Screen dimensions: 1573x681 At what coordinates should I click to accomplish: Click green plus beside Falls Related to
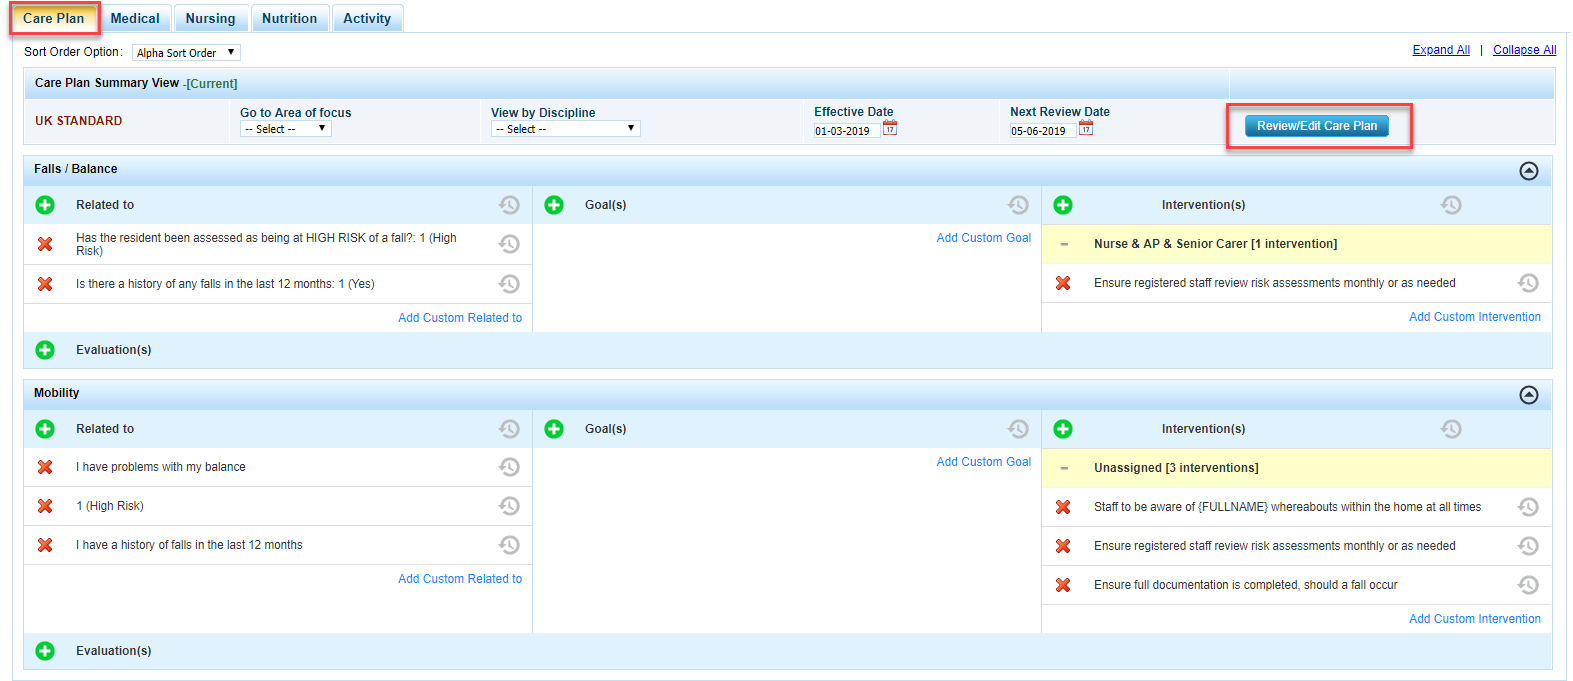[45, 205]
